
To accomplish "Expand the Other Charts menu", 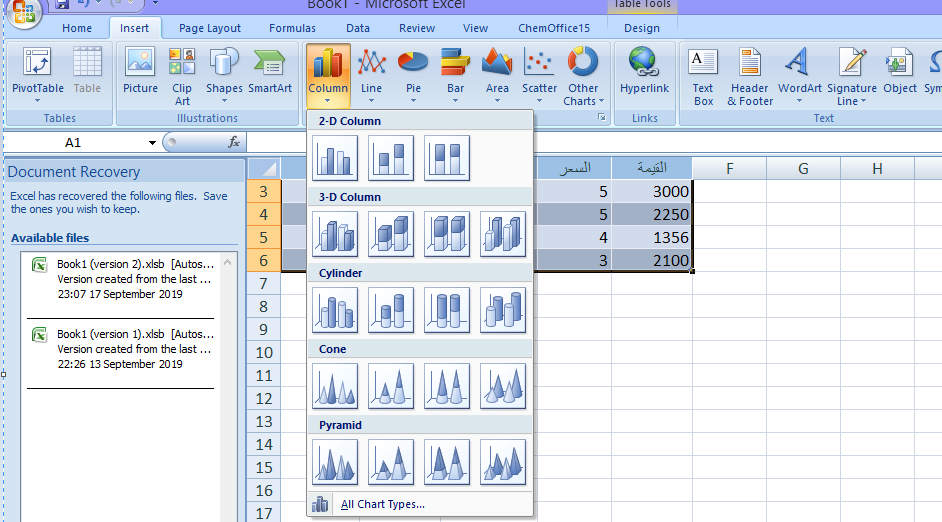I will (x=583, y=76).
